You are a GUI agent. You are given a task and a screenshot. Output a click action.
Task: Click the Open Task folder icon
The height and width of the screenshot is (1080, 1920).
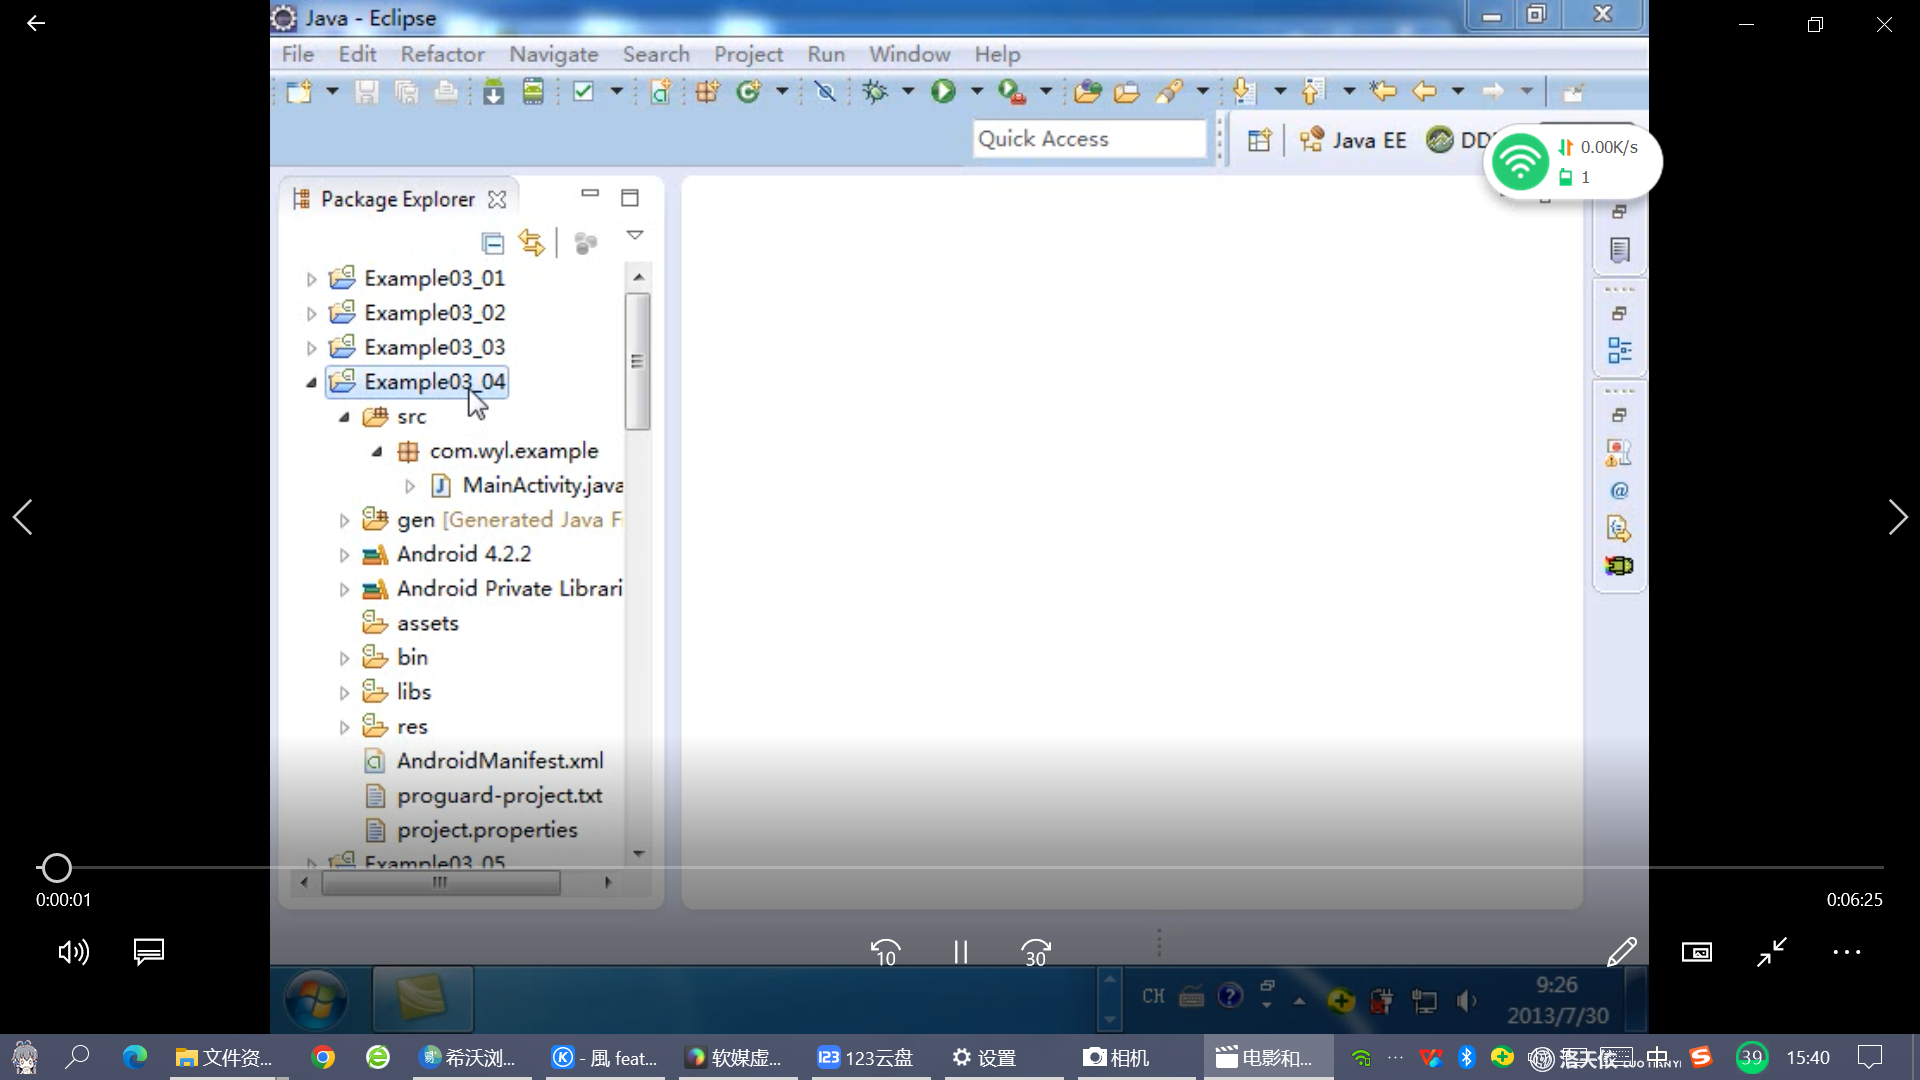pos(1127,92)
